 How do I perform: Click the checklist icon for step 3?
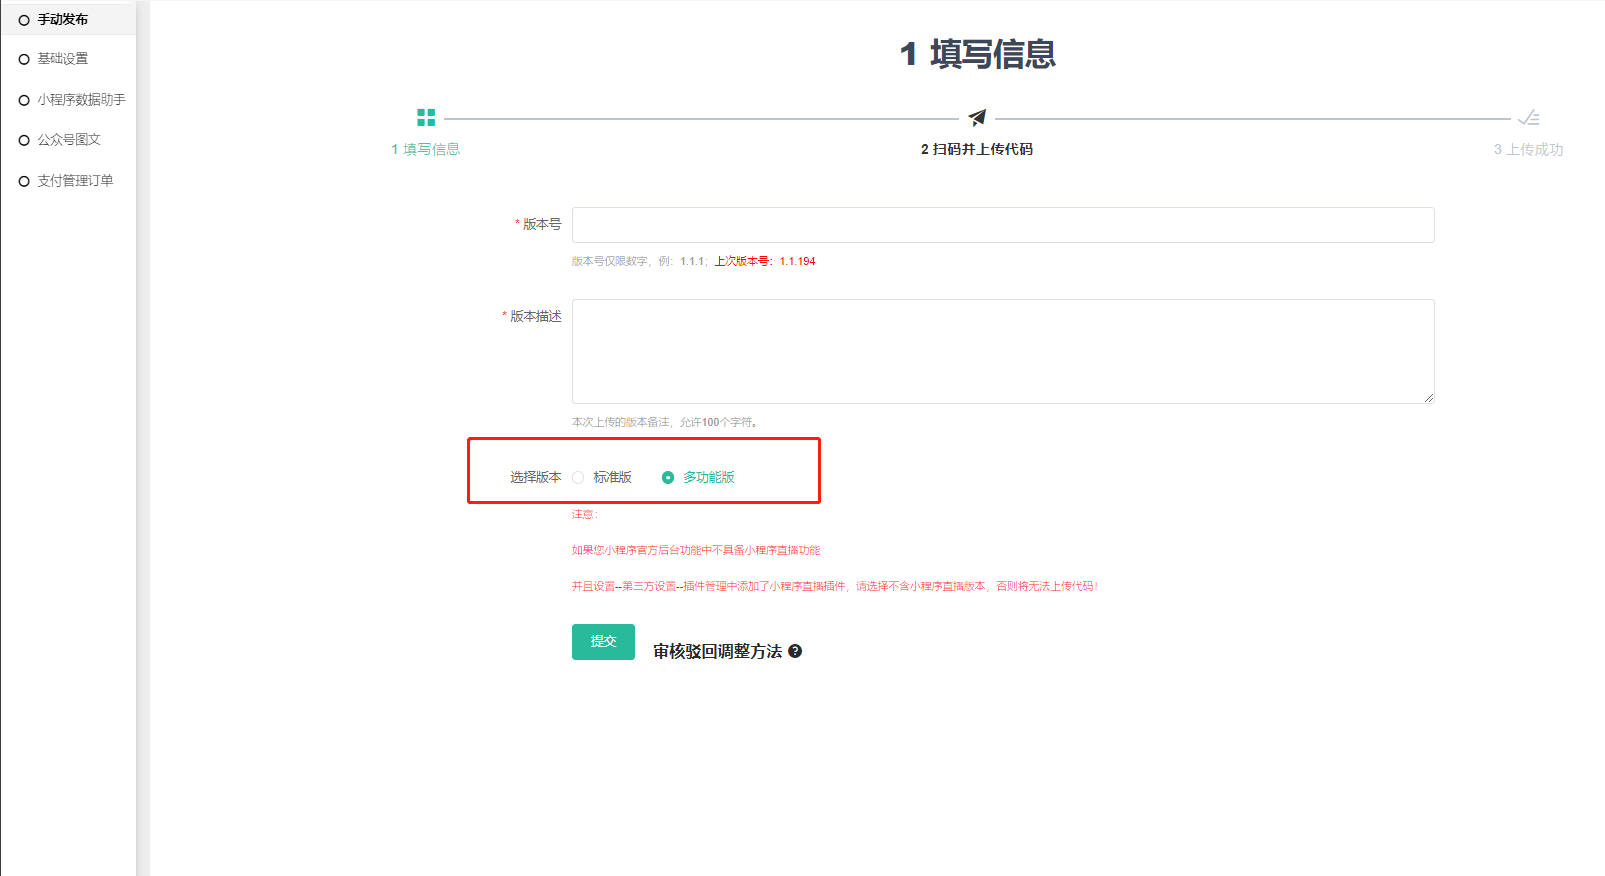click(x=1528, y=118)
